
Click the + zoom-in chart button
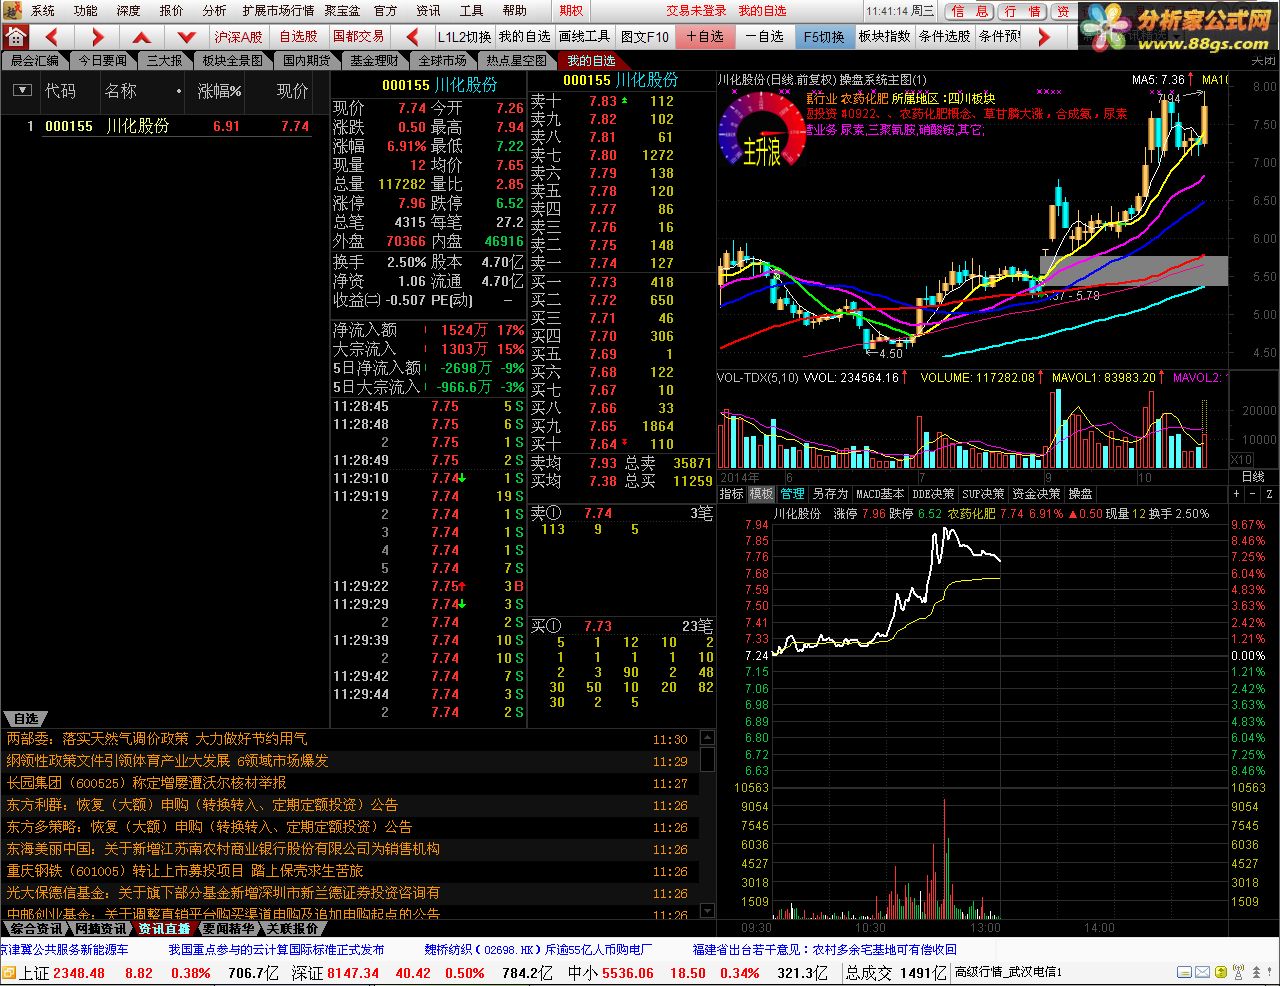click(x=1236, y=494)
